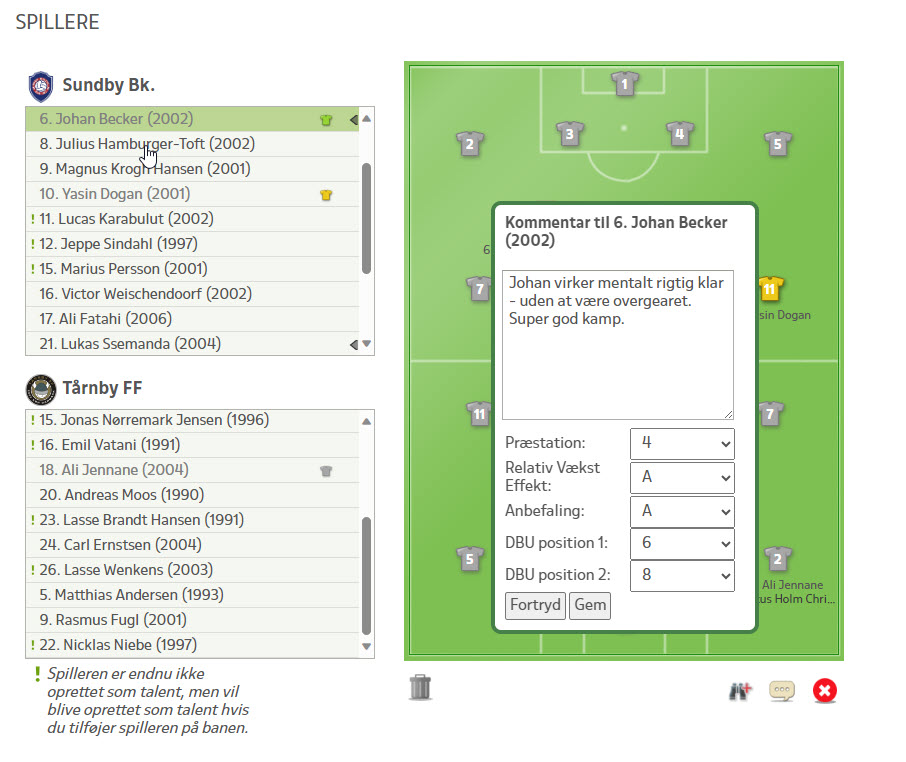Open the speech bubble comment icon

coord(781,691)
